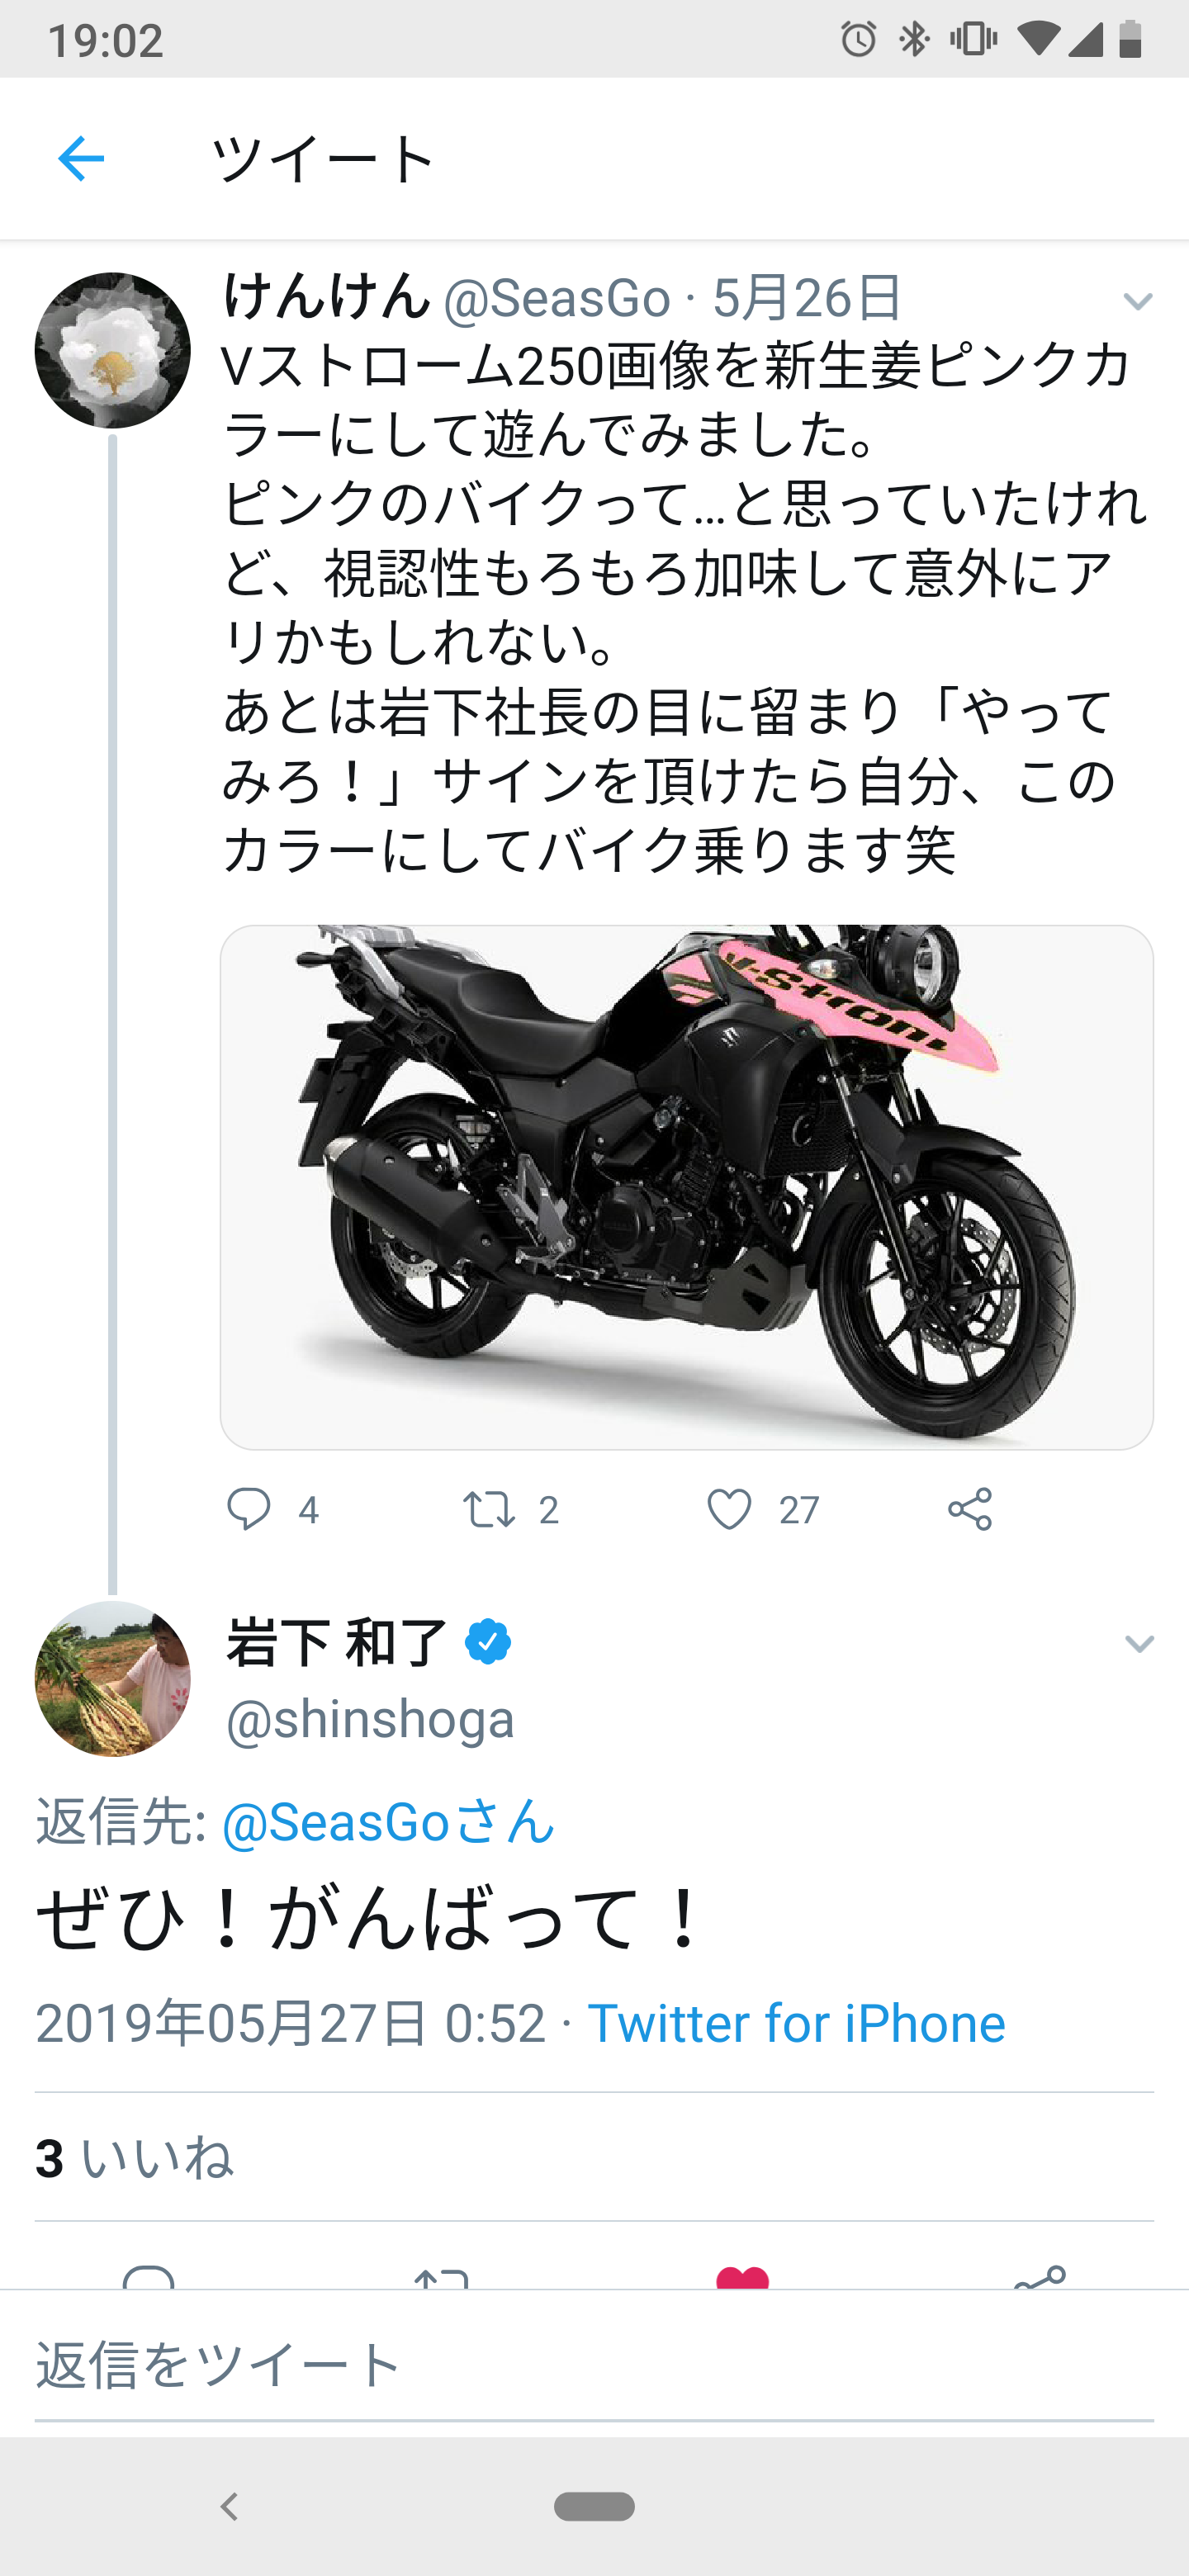This screenshot has height=2576, width=1189.
Task: Tap the back arrow in header
Action: pyautogui.click(x=81, y=159)
